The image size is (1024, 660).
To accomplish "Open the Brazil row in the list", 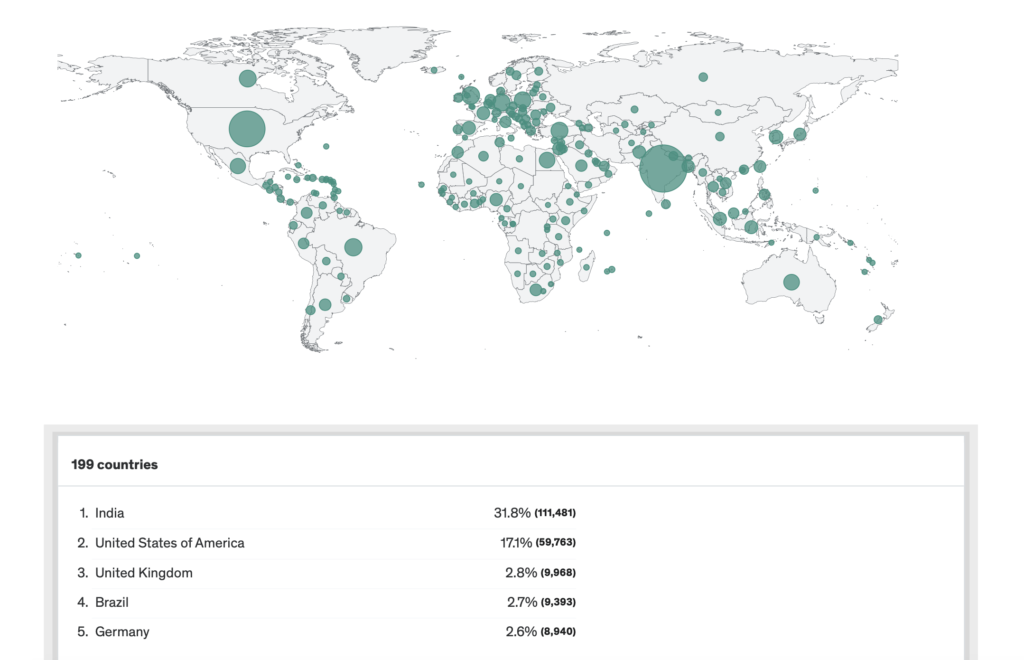I will coord(112,602).
